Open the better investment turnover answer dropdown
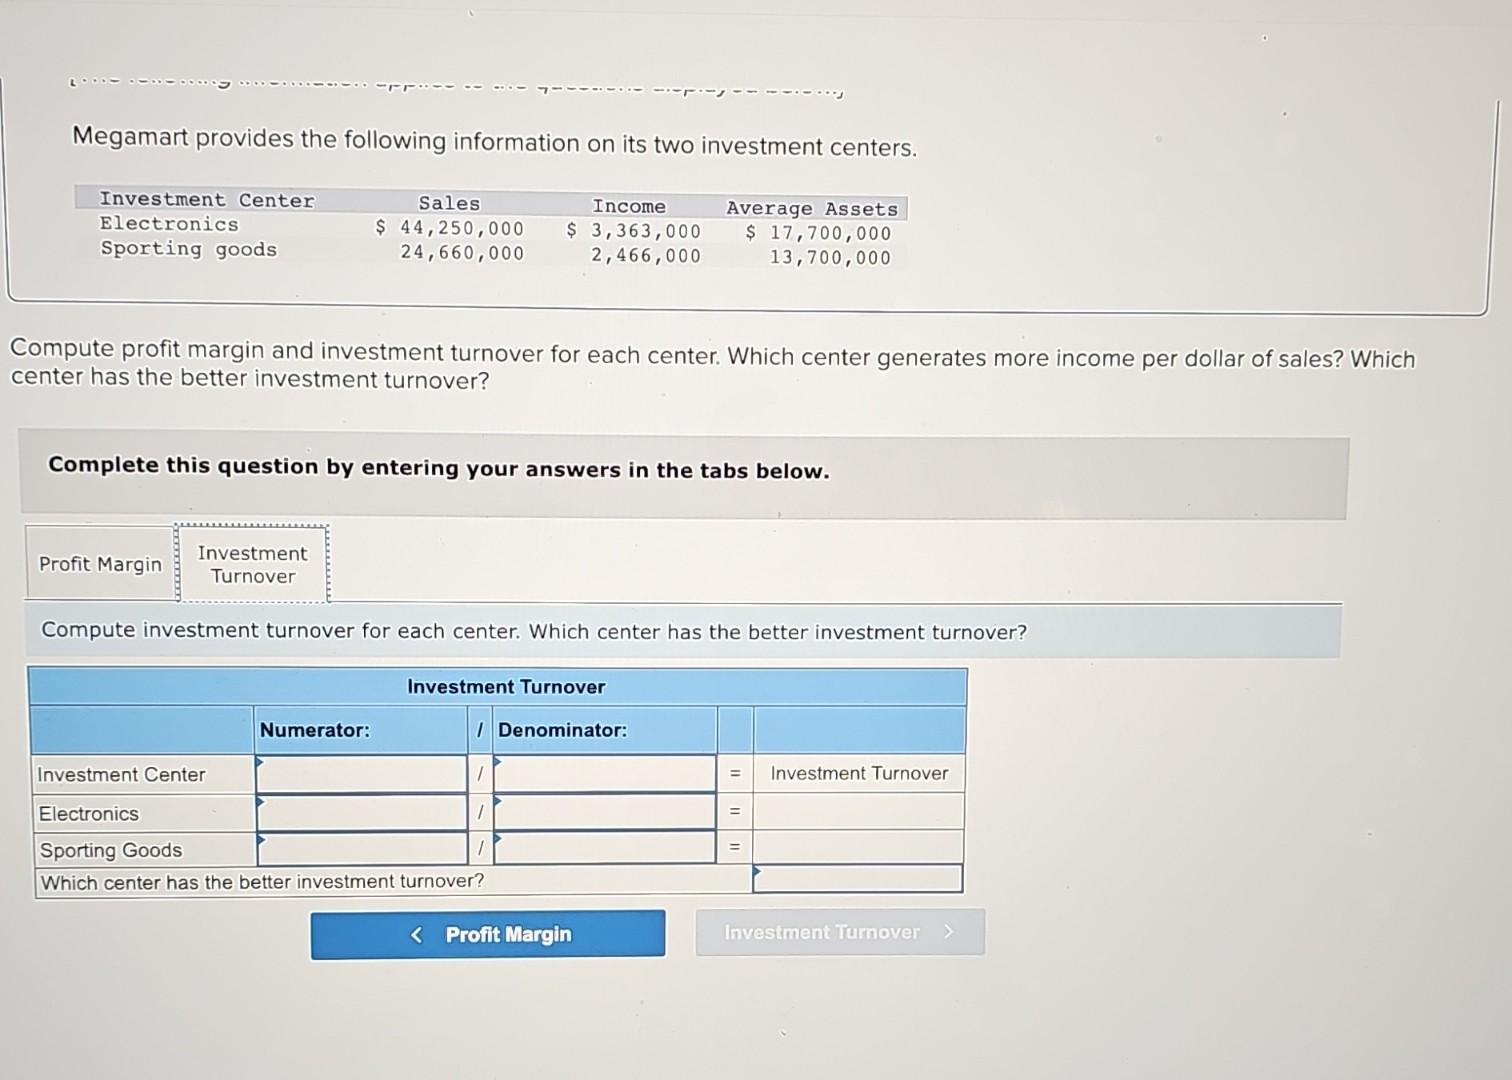This screenshot has width=1512, height=1080. tap(857, 879)
